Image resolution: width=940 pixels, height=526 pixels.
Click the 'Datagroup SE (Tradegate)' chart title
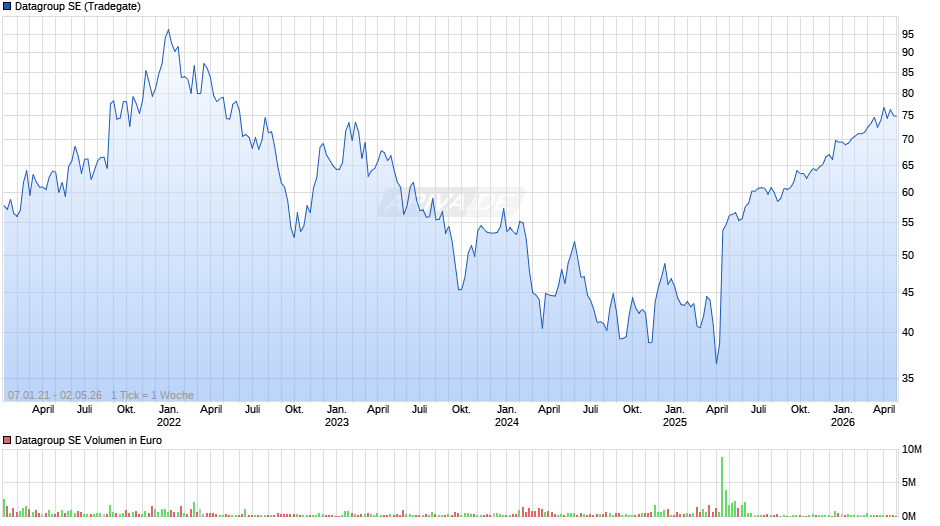(78, 7)
